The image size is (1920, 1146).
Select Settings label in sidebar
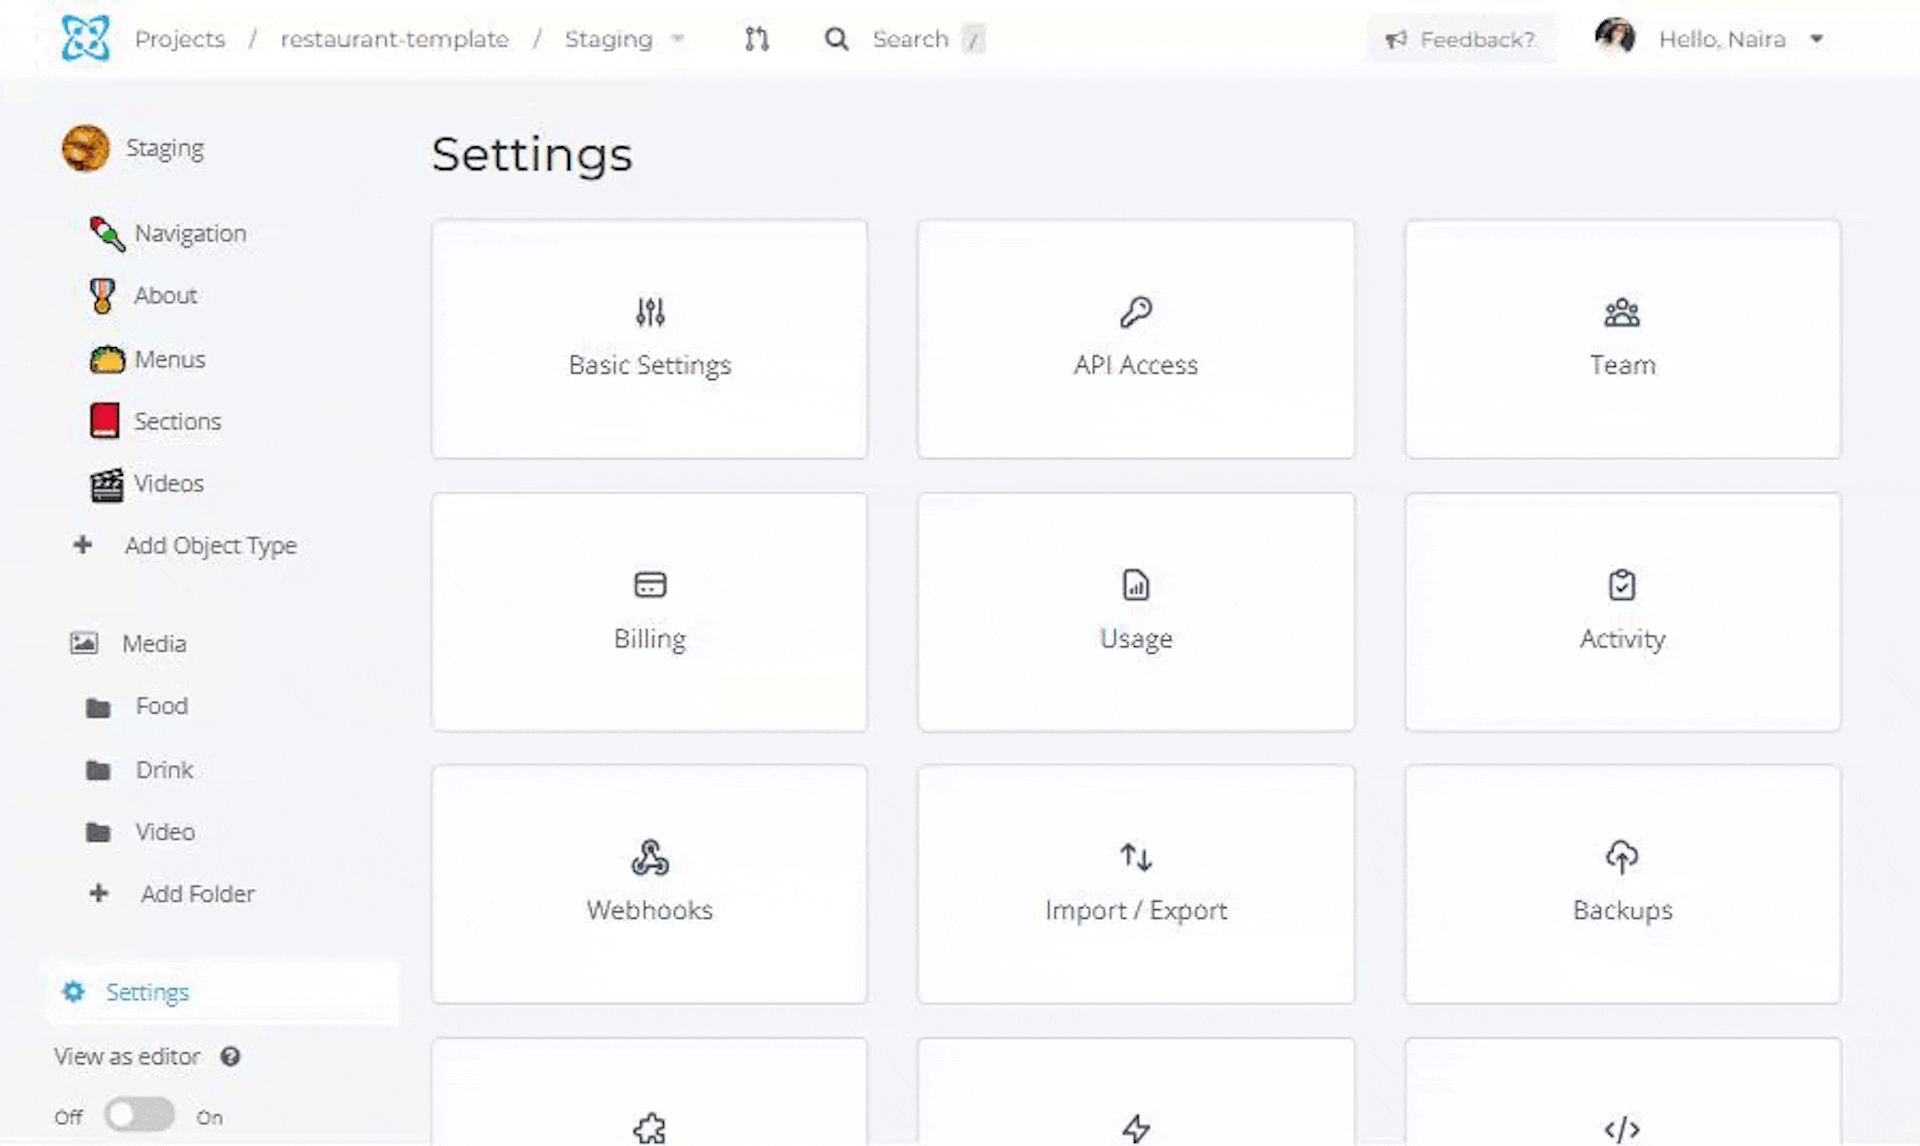pos(147,992)
